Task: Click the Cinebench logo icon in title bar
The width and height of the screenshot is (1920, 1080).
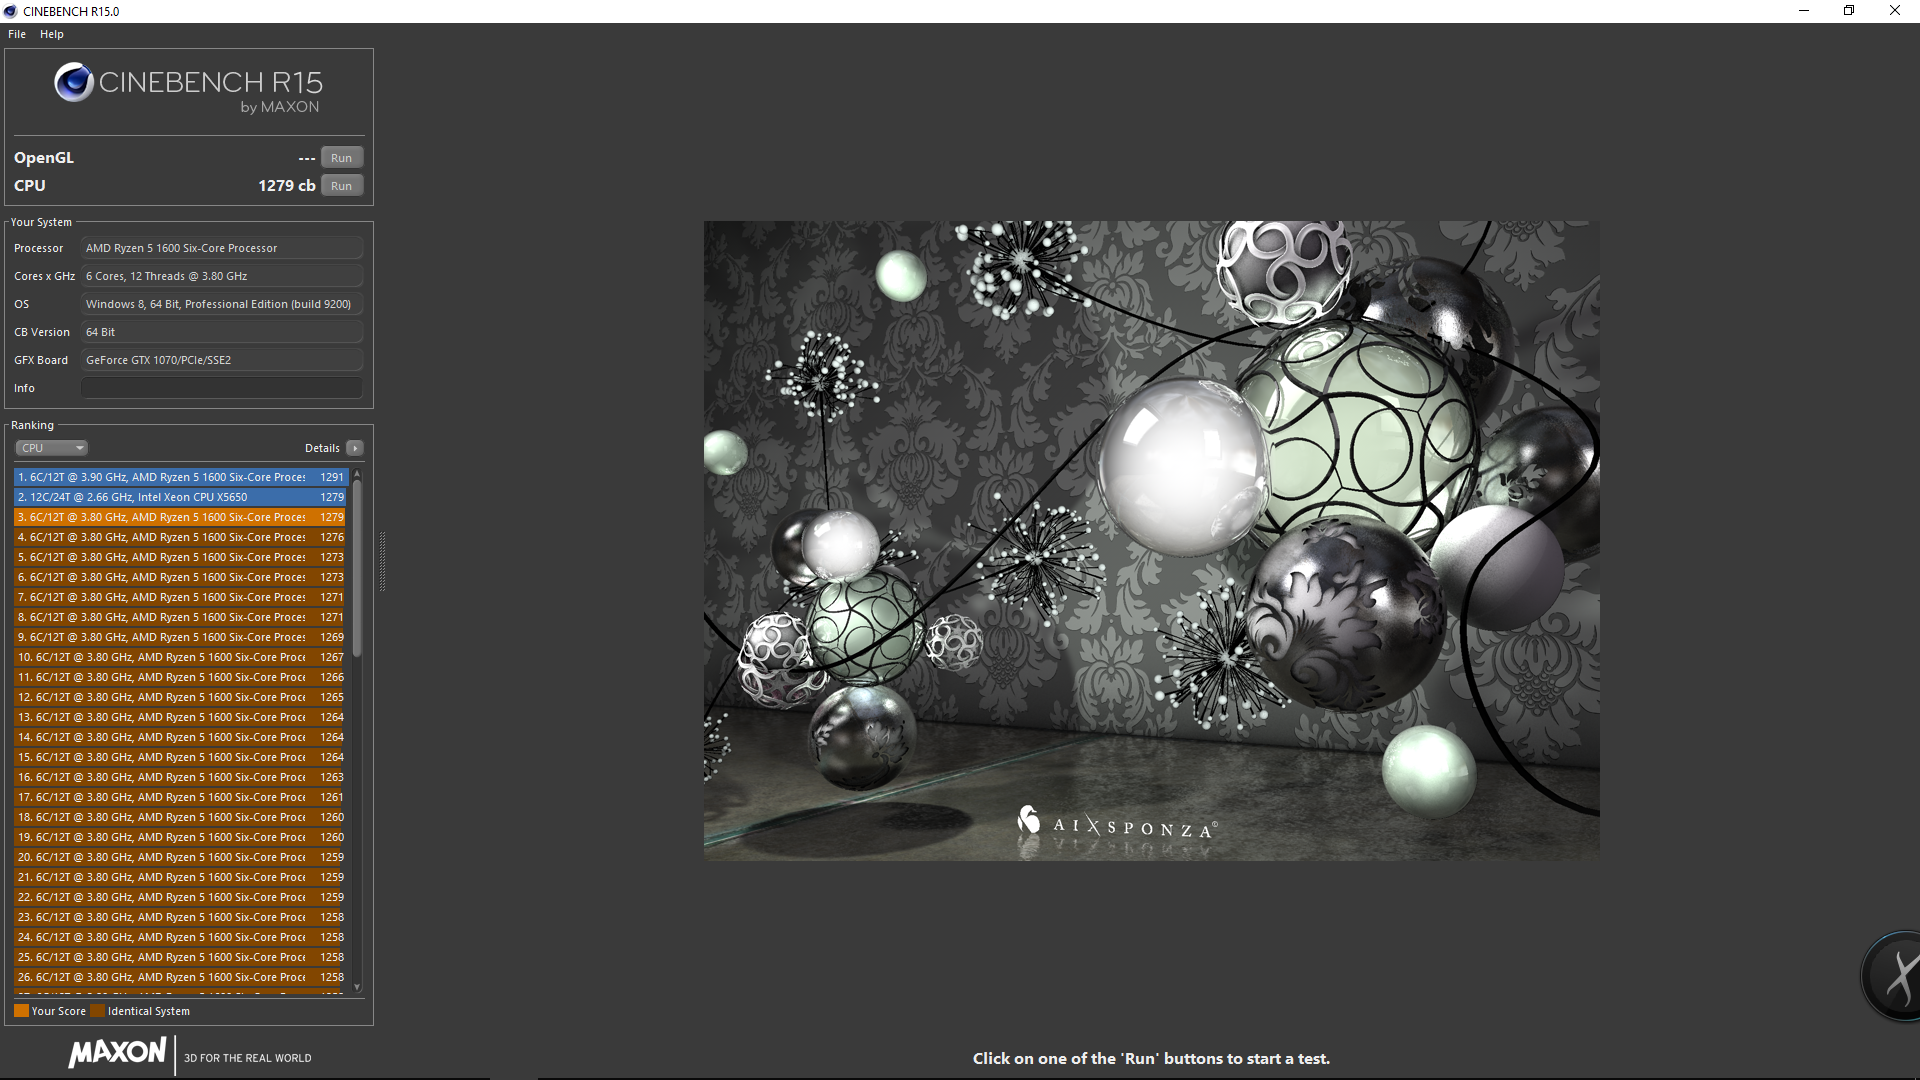Action: [x=10, y=11]
